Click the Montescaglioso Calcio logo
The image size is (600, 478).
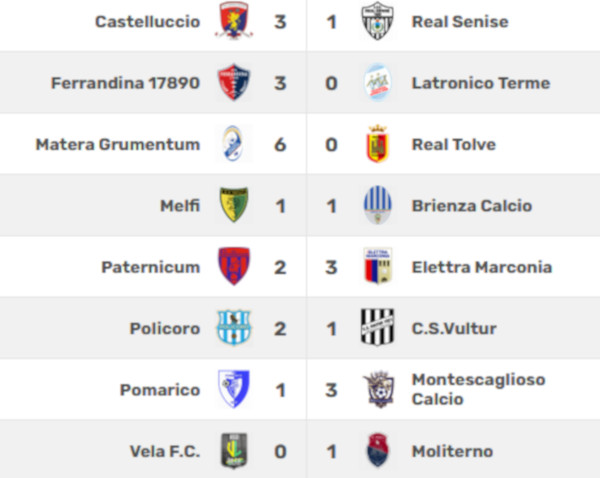(x=378, y=389)
